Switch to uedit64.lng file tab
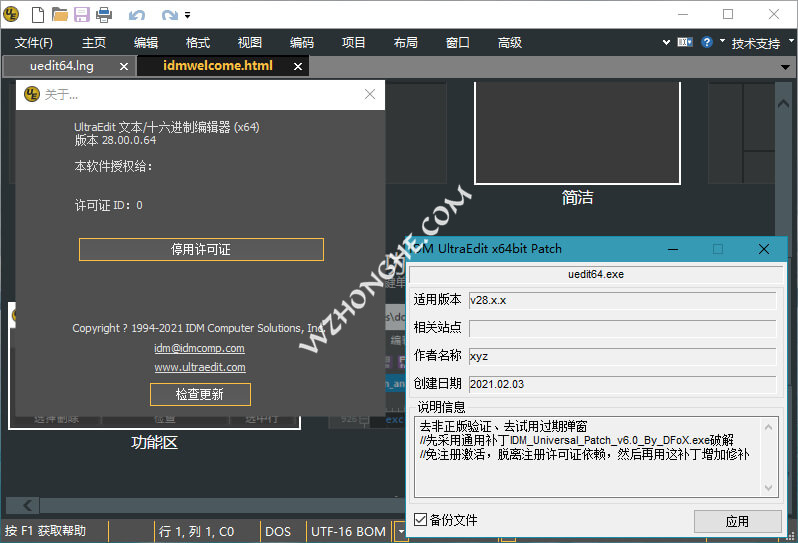The height and width of the screenshot is (543, 798). [x=62, y=66]
